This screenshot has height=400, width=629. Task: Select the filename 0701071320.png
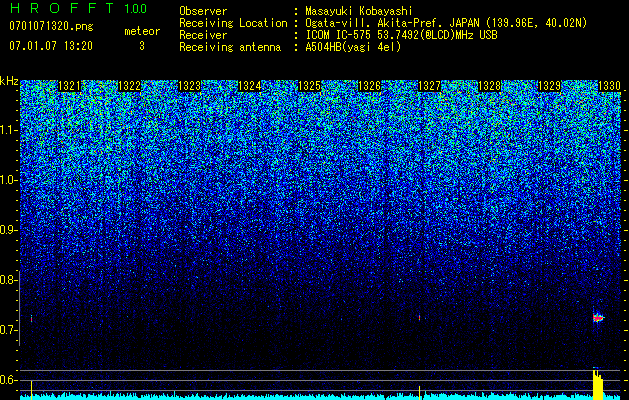pos(51,26)
